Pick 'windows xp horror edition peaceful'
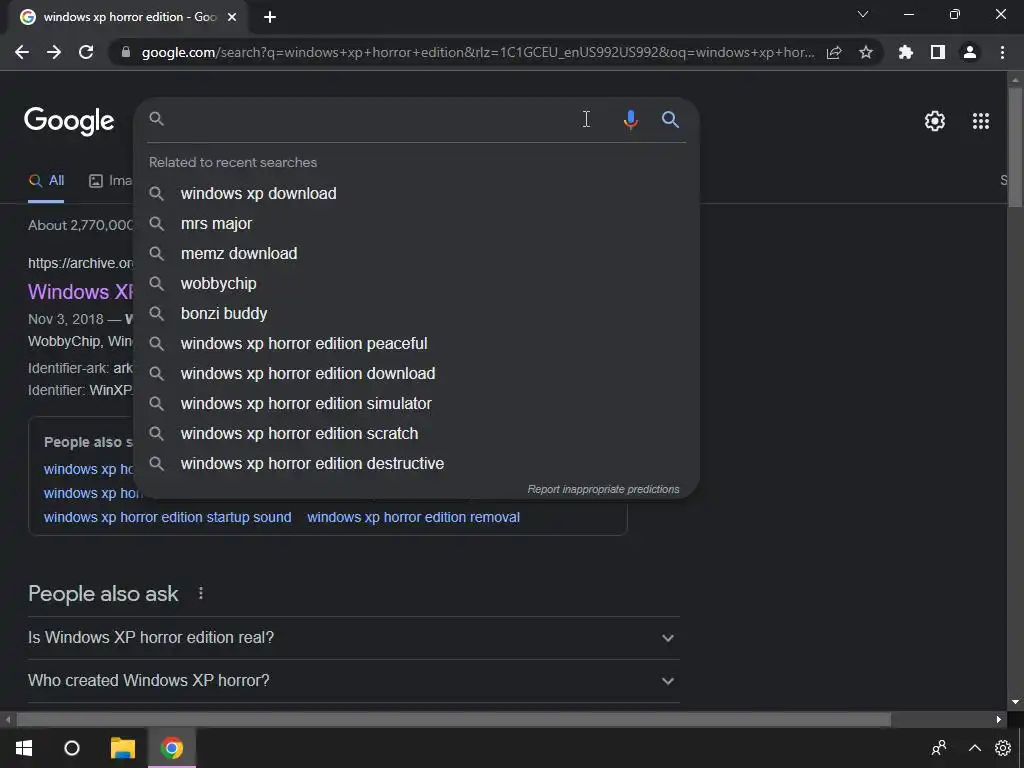 point(416,344)
